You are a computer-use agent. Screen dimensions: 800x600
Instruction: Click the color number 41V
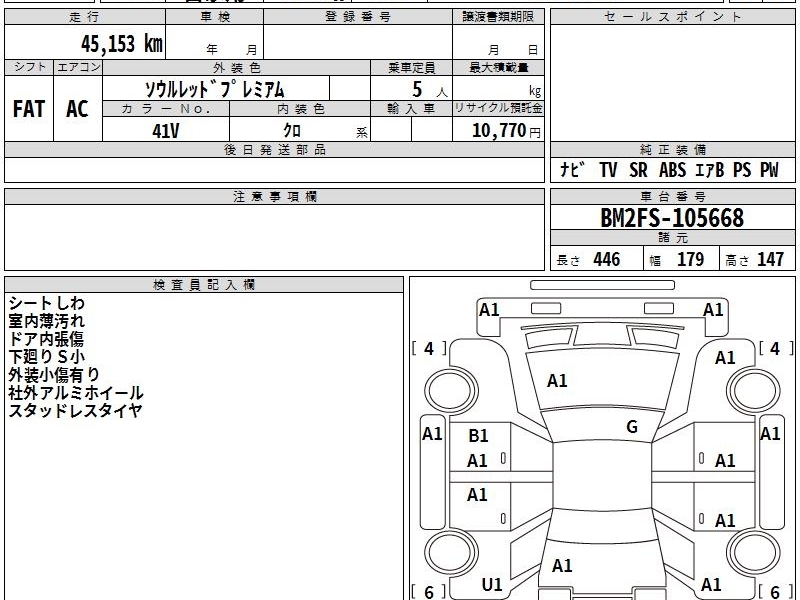(x=166, y=131)
